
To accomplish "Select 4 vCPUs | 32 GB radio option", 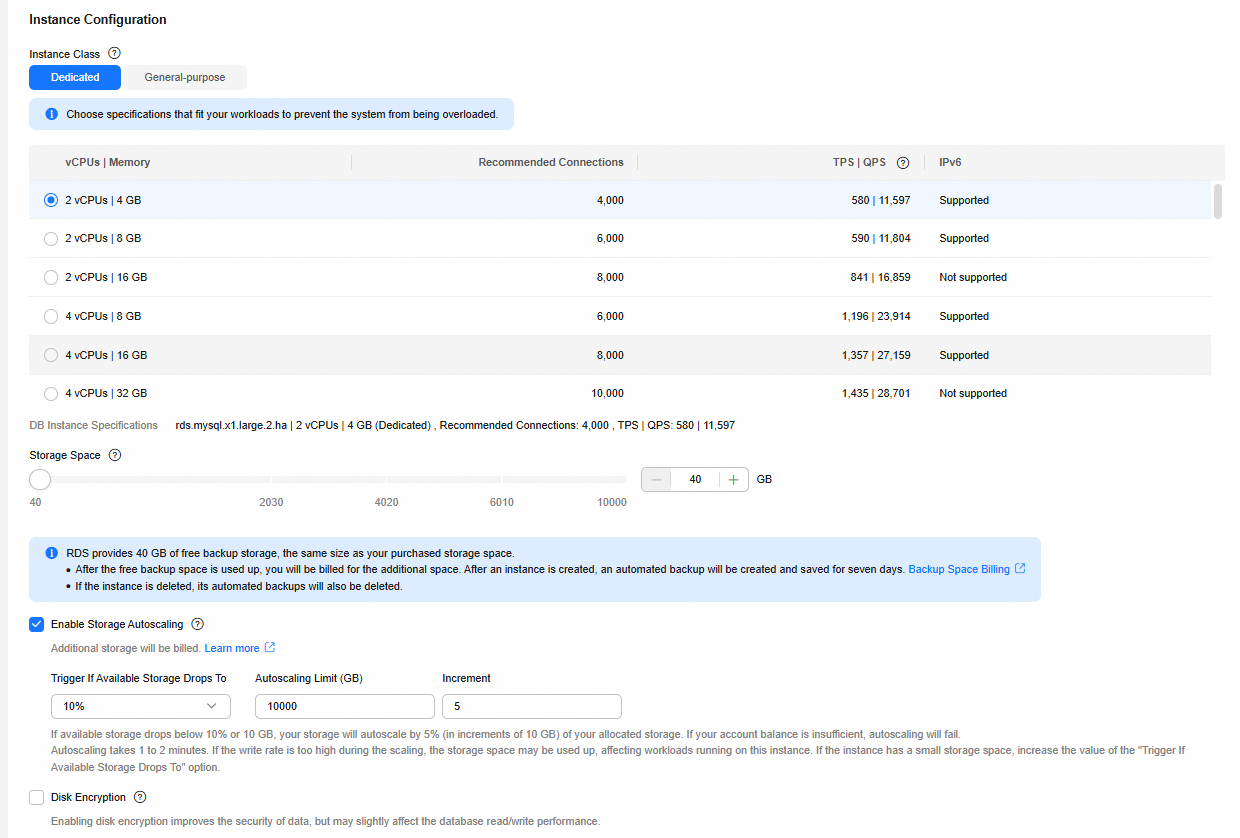I will (x=51, y=393).
